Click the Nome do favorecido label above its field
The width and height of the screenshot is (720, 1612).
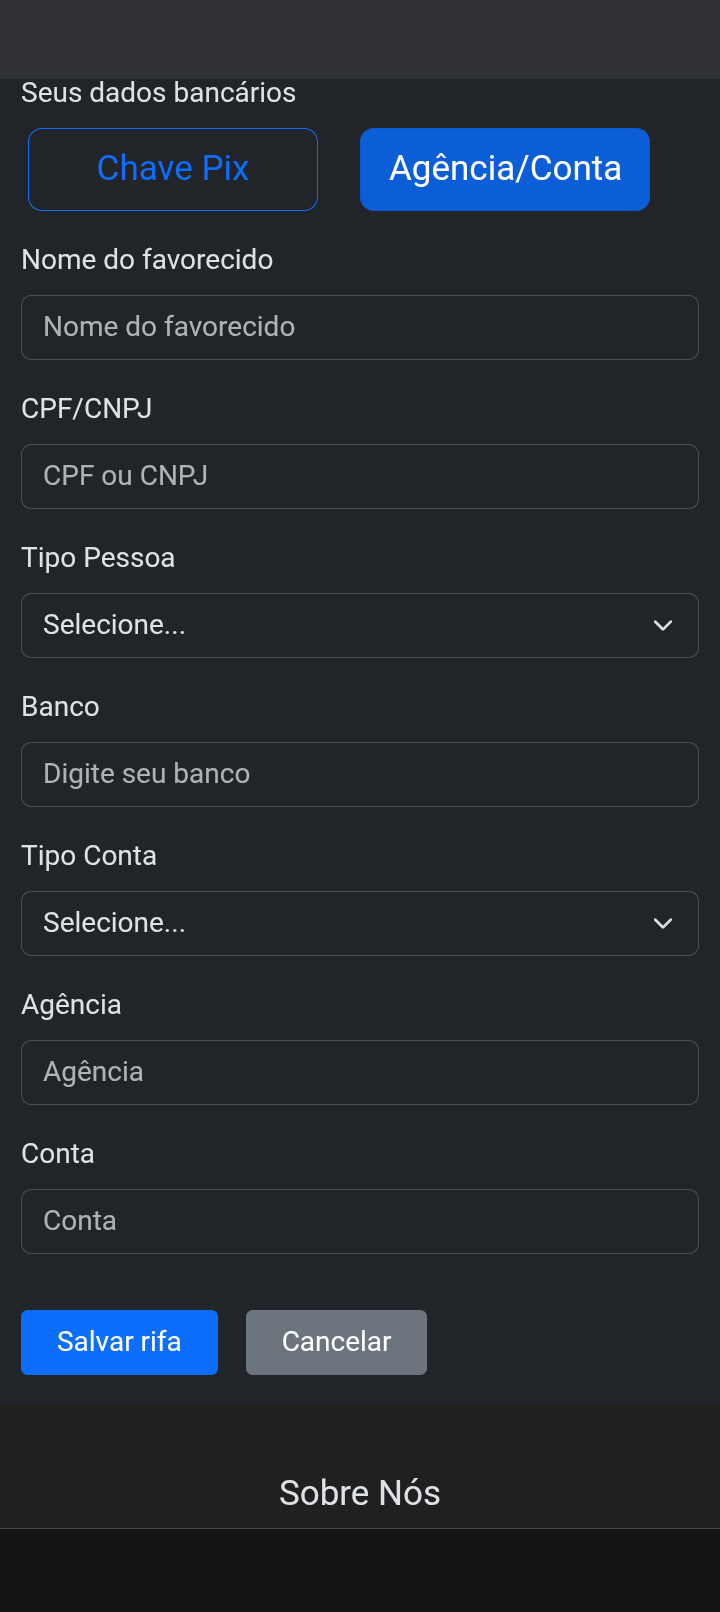click(147, 260)
